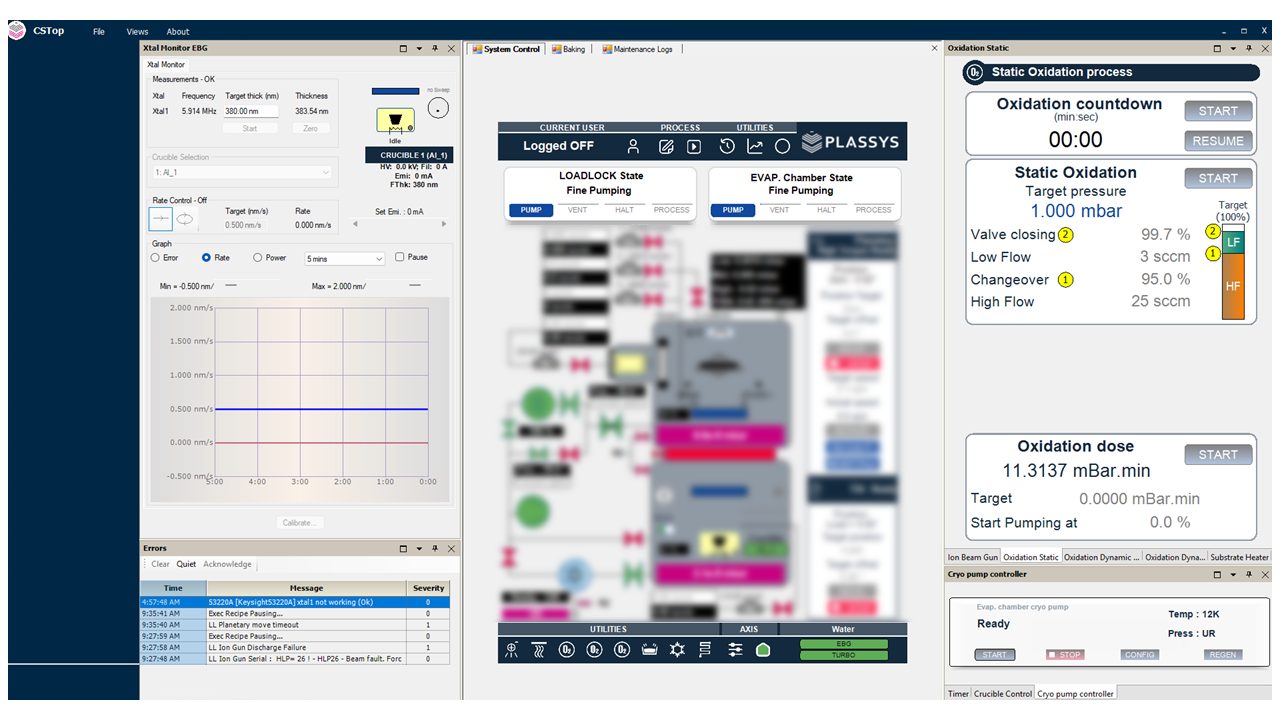
Task: Click the green home axis icon
Action: tap(763, 650)
